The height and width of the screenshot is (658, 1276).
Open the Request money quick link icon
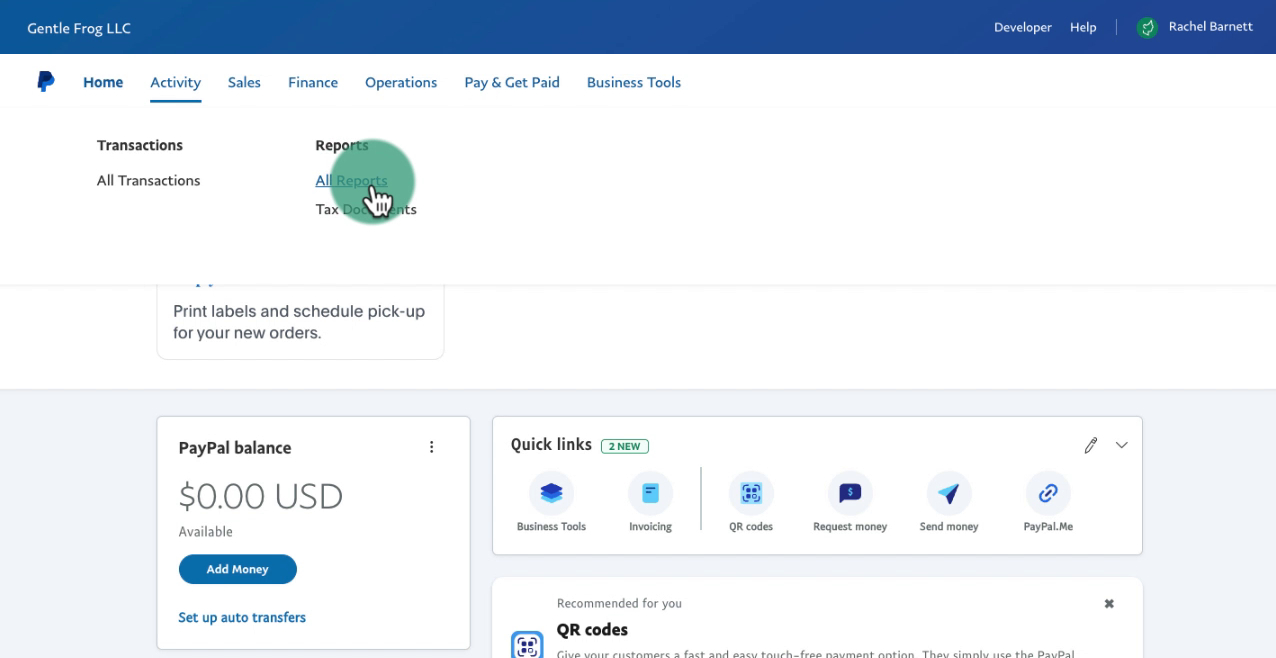coord(850,493)
